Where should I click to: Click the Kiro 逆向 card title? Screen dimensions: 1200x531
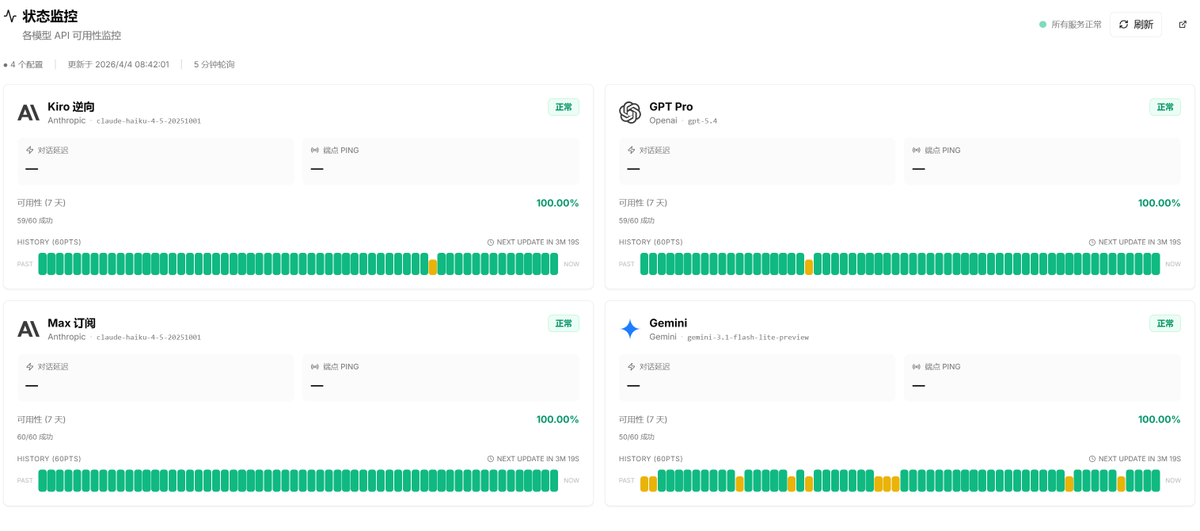click(x=71, y=107)
